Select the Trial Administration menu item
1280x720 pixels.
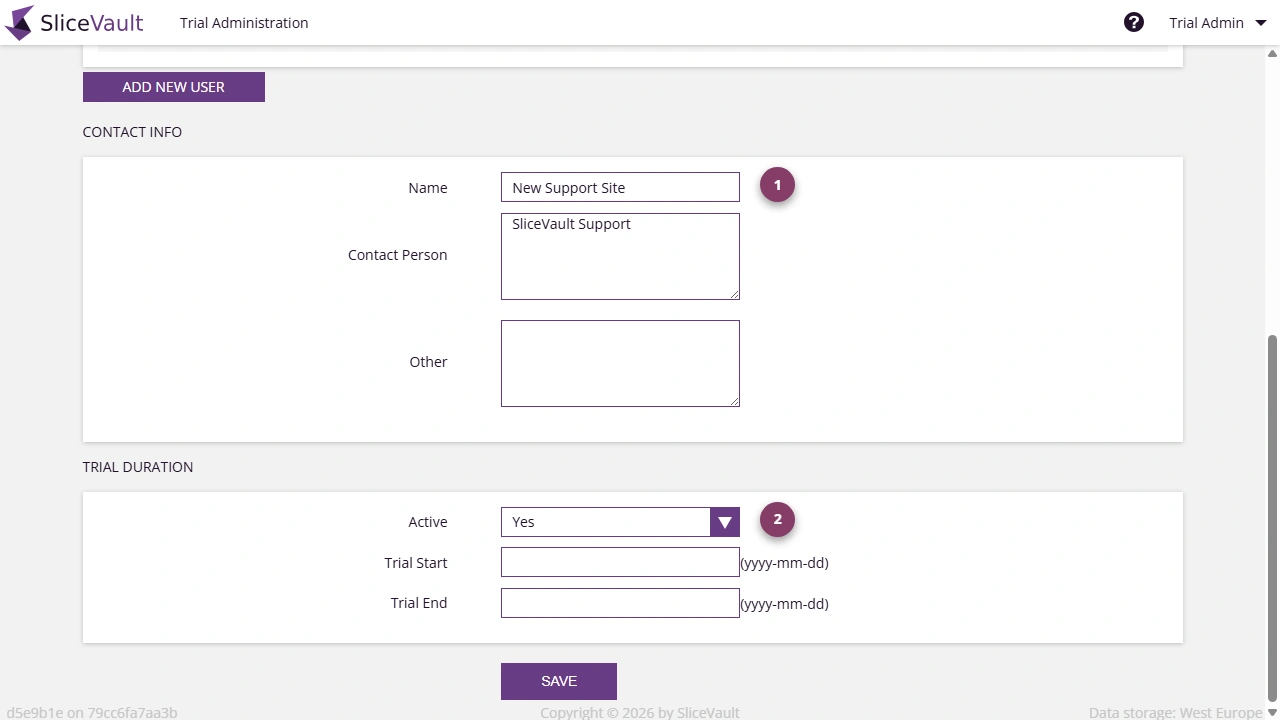click(243, 22)
